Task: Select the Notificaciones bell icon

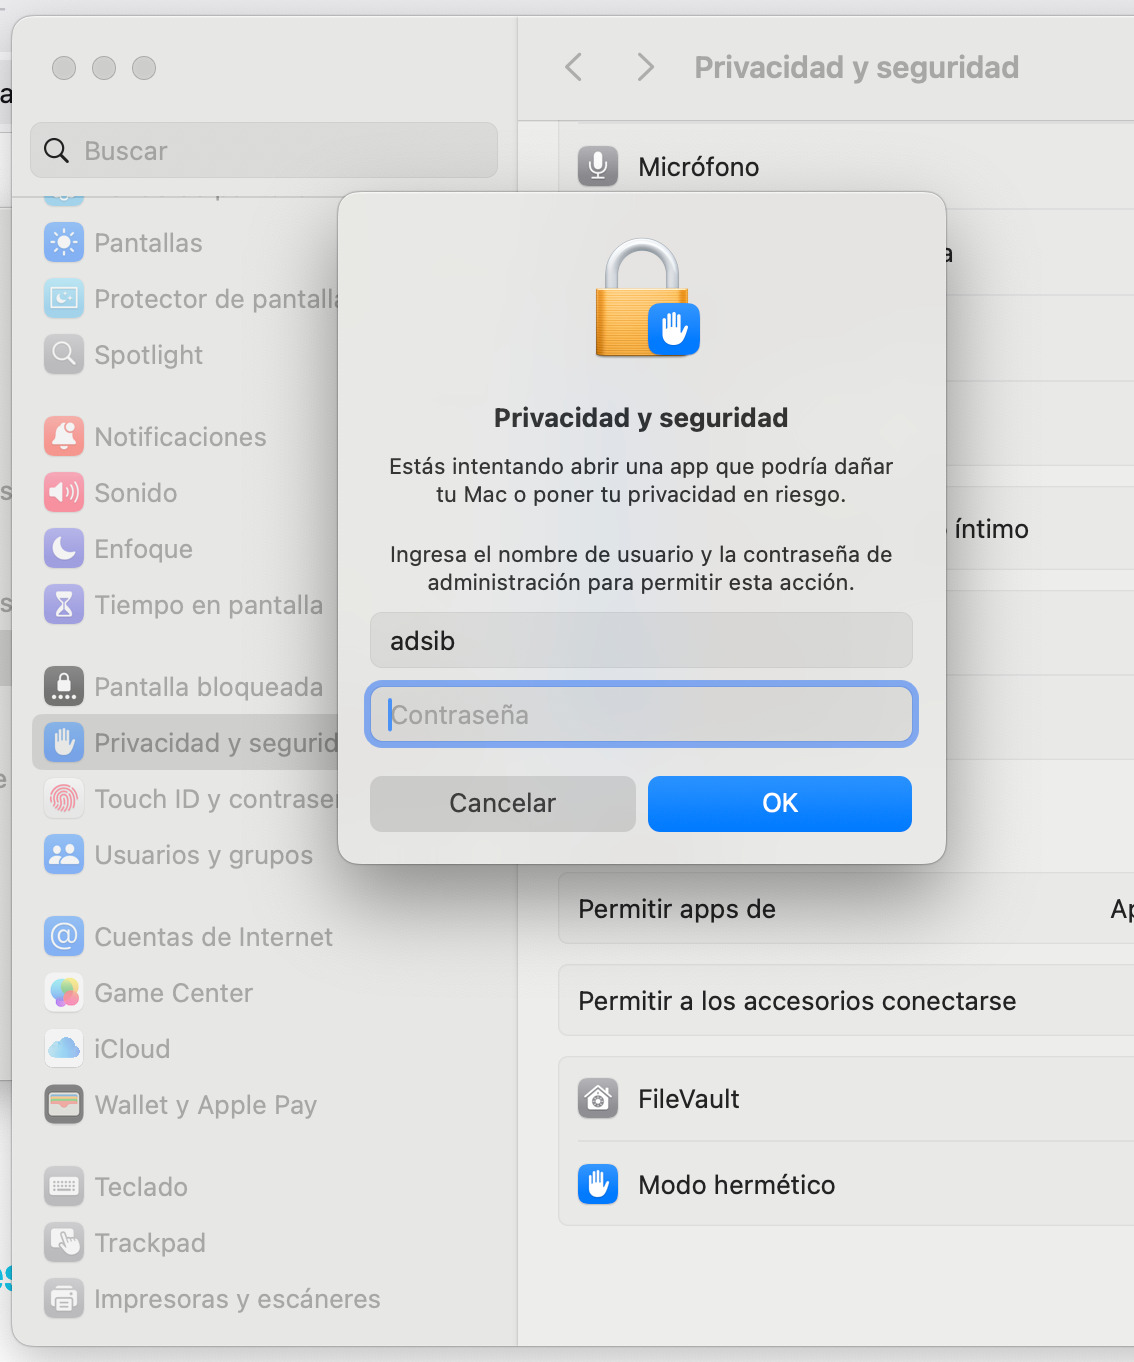Action: click(64, 437)
